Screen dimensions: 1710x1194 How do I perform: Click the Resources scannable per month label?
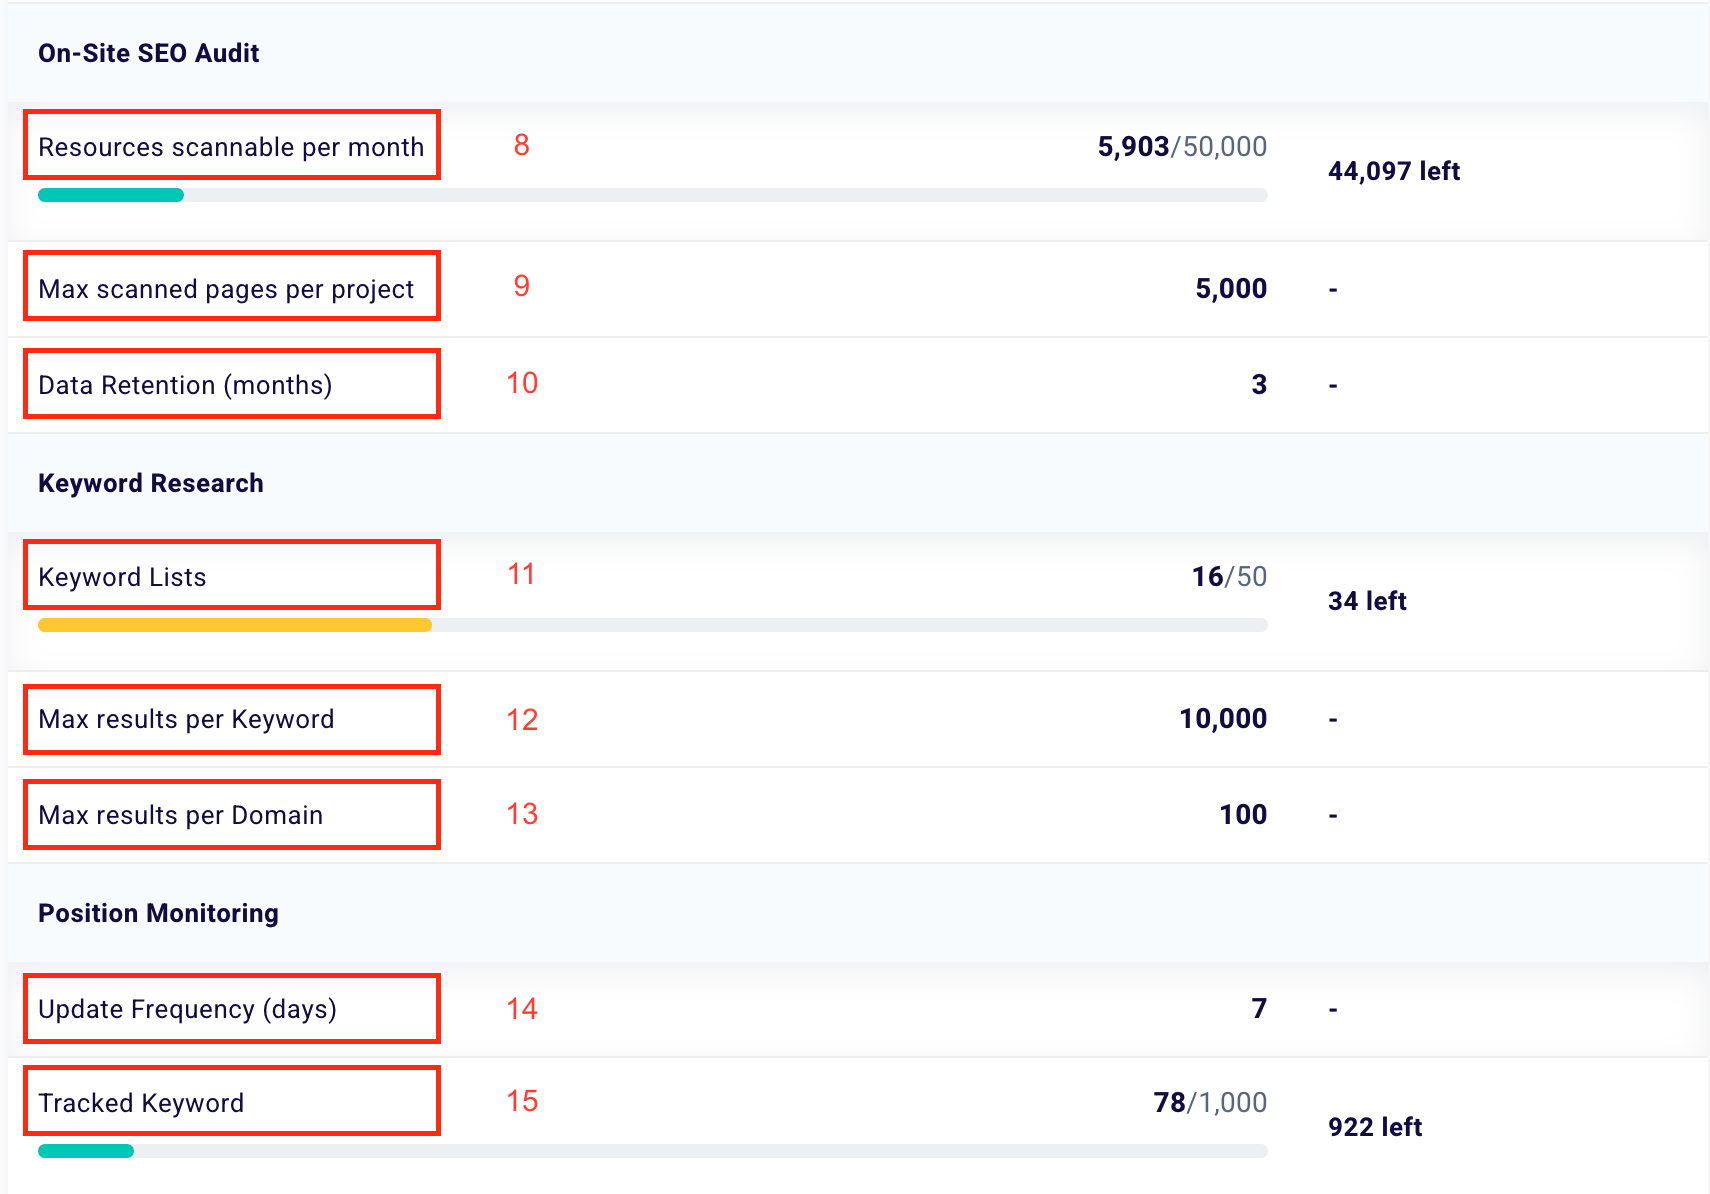click(231, 147)
